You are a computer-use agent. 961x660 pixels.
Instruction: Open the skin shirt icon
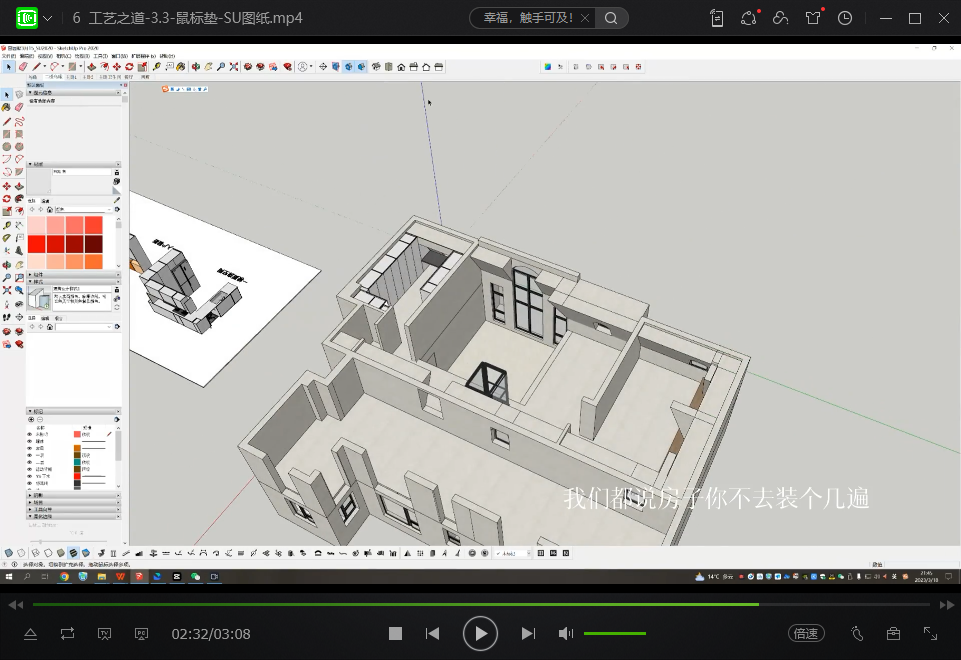point(813,18)
